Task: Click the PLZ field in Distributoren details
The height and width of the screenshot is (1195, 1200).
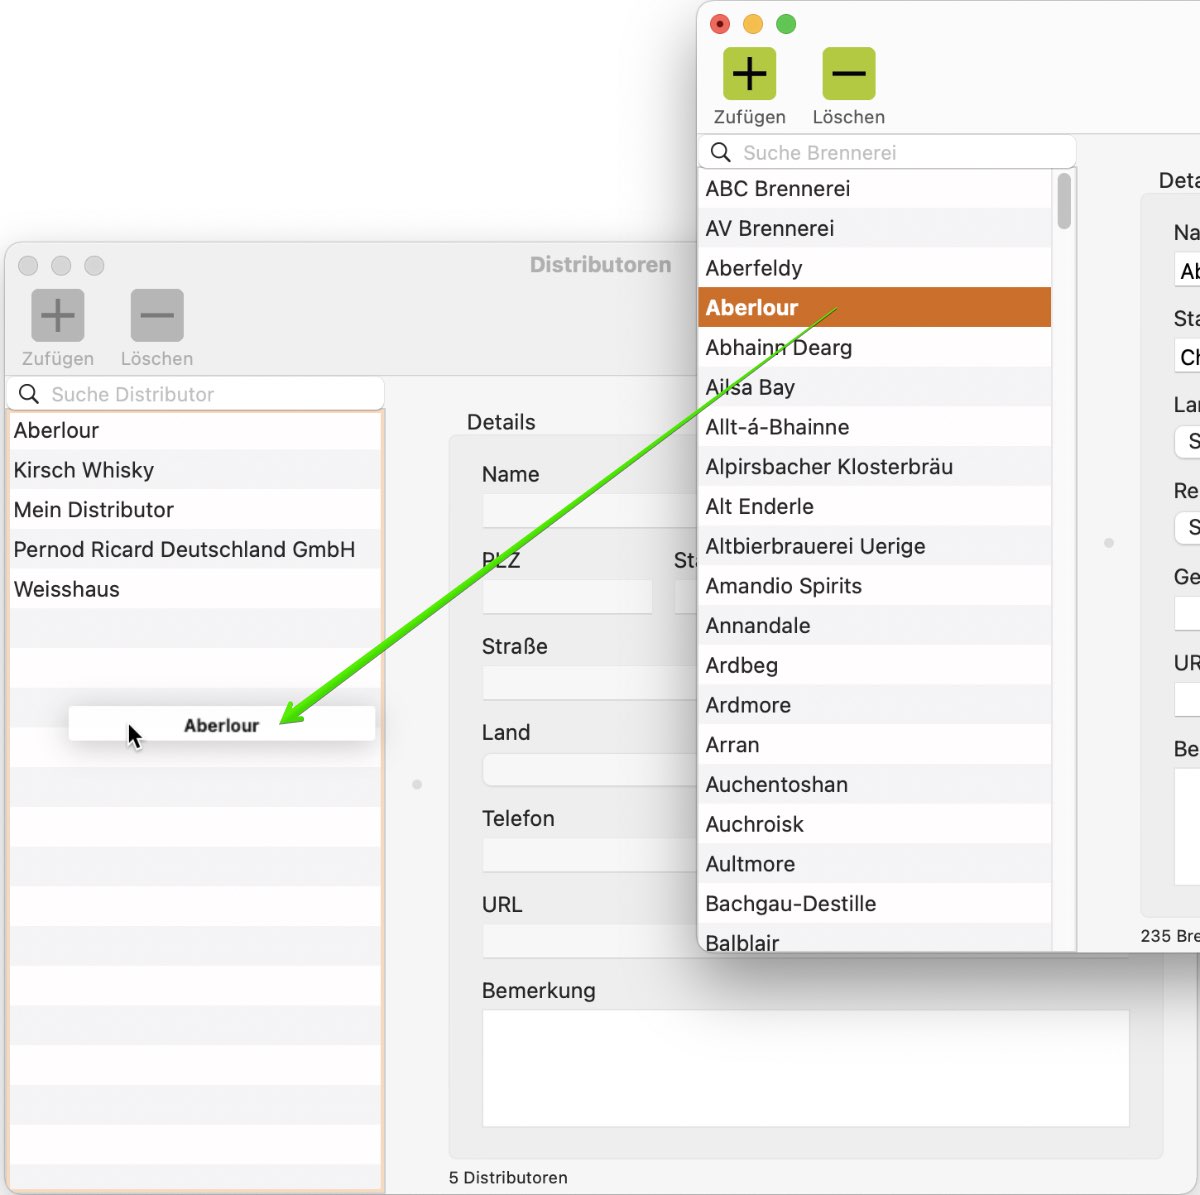Action: coord(567,597)
